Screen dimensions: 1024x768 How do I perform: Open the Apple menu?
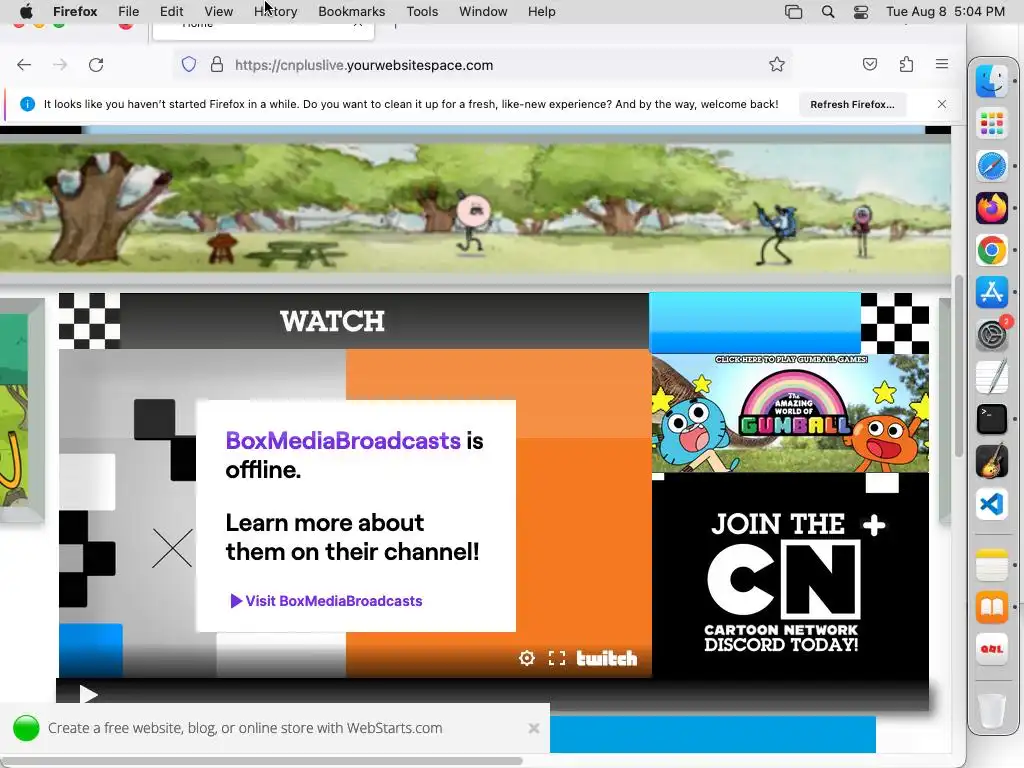25,11
